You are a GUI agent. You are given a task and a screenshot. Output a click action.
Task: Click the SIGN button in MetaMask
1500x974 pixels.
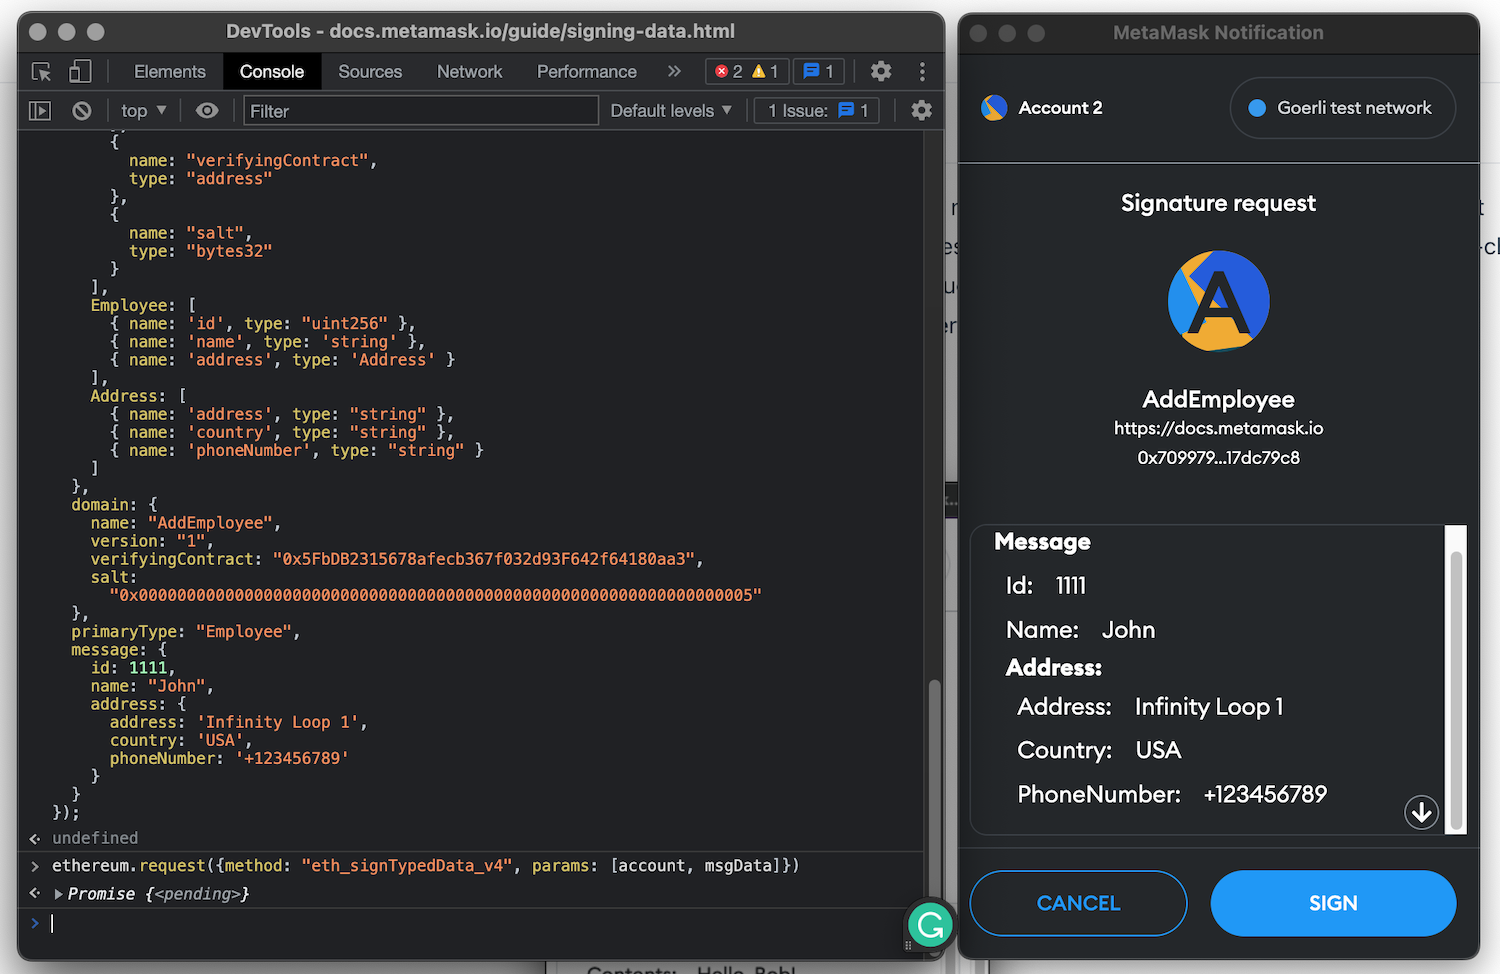coord(1333,903)
